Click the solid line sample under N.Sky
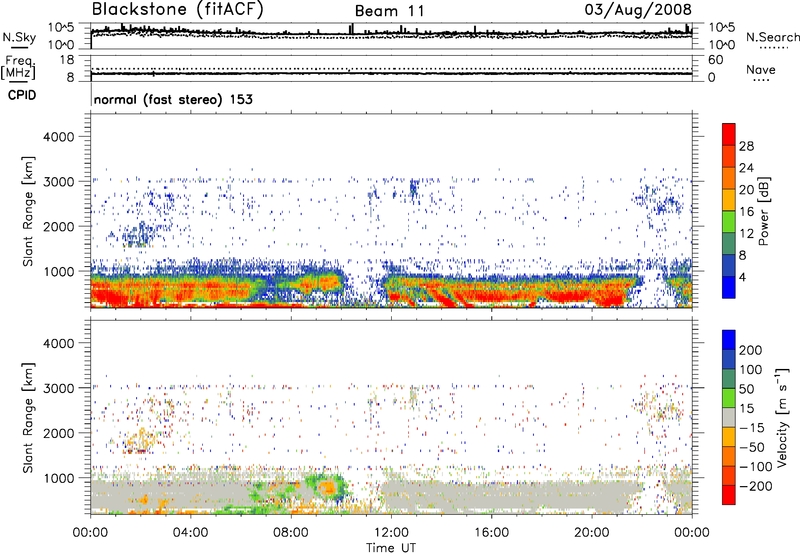Image resolution: width=800 pixels, height=554 pixels. tap(19, 47)
